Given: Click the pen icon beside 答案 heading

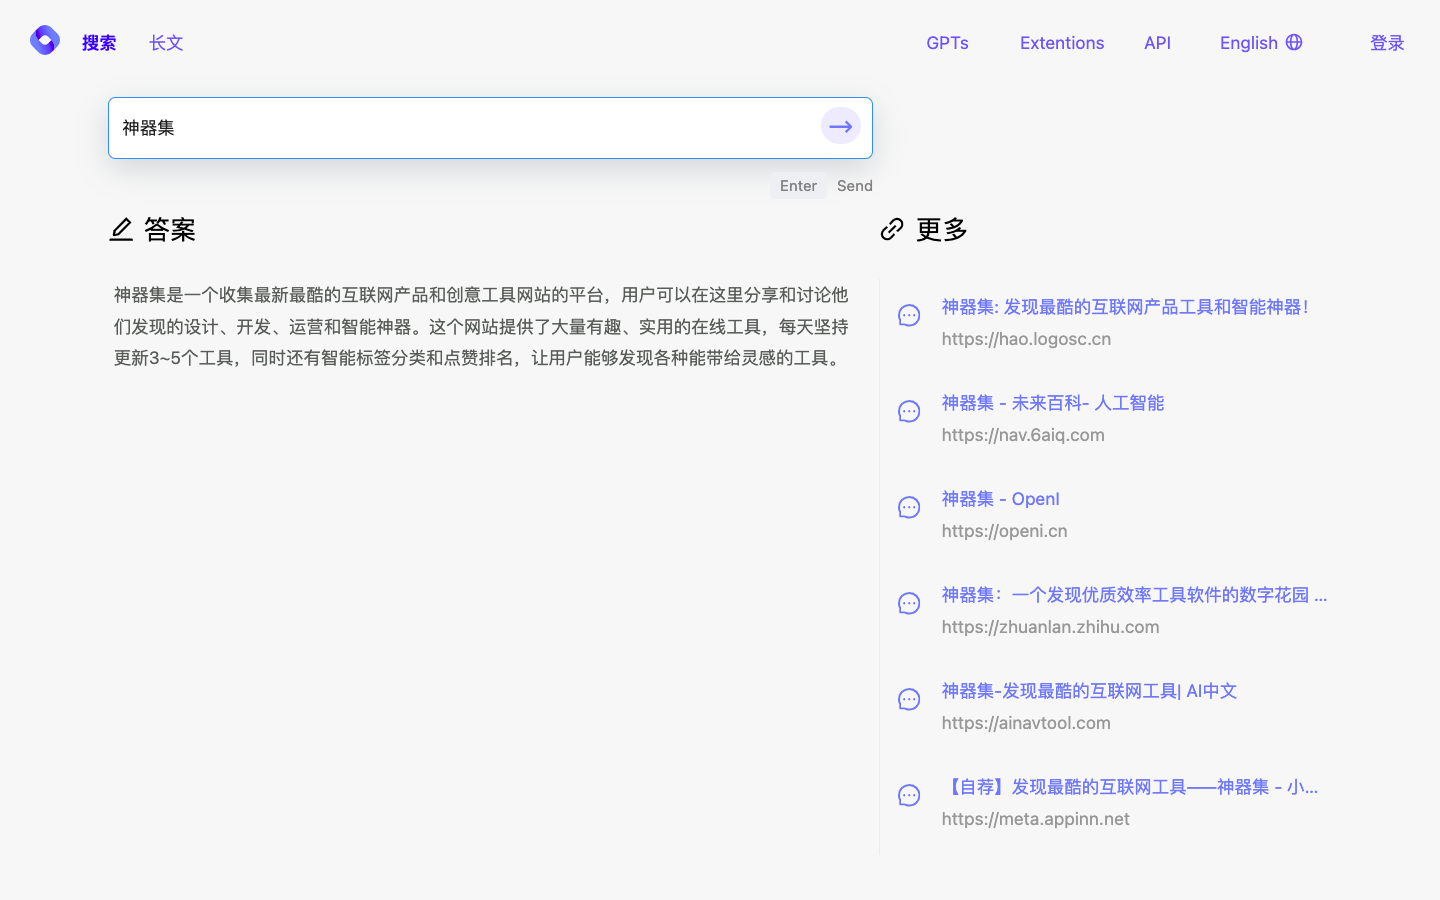Looking at the screenshot, I should click(x=123, y=229).
